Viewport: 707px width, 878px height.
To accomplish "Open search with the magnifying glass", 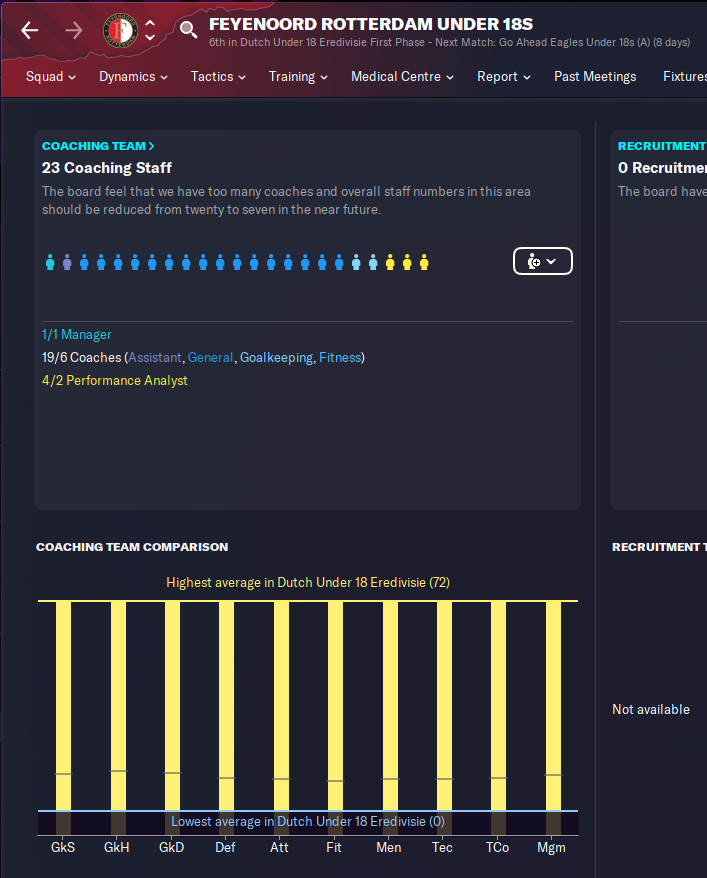I will click(x=188, y=30).
